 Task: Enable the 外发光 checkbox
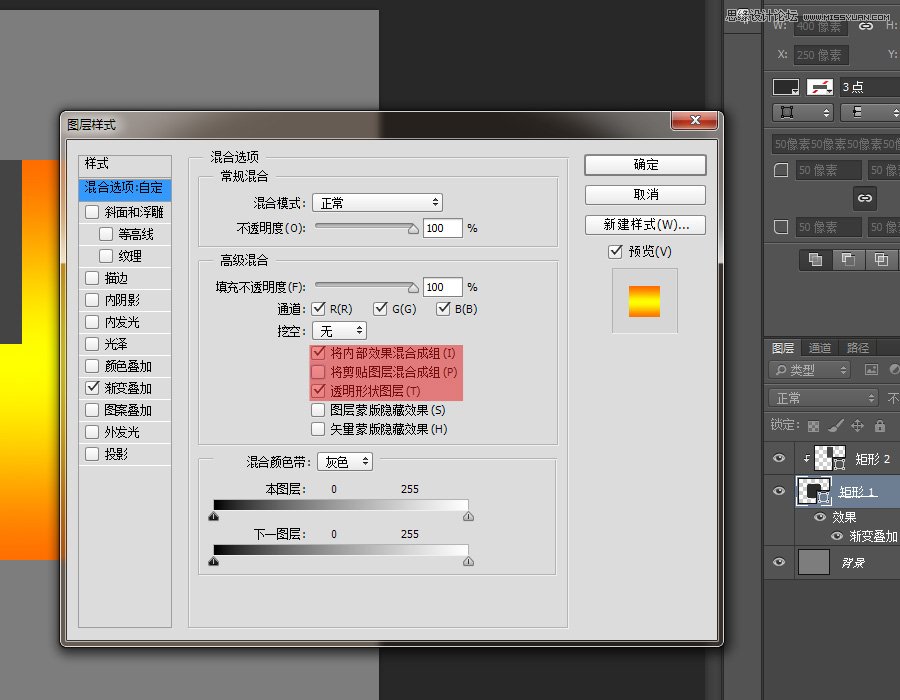[92, 432]
